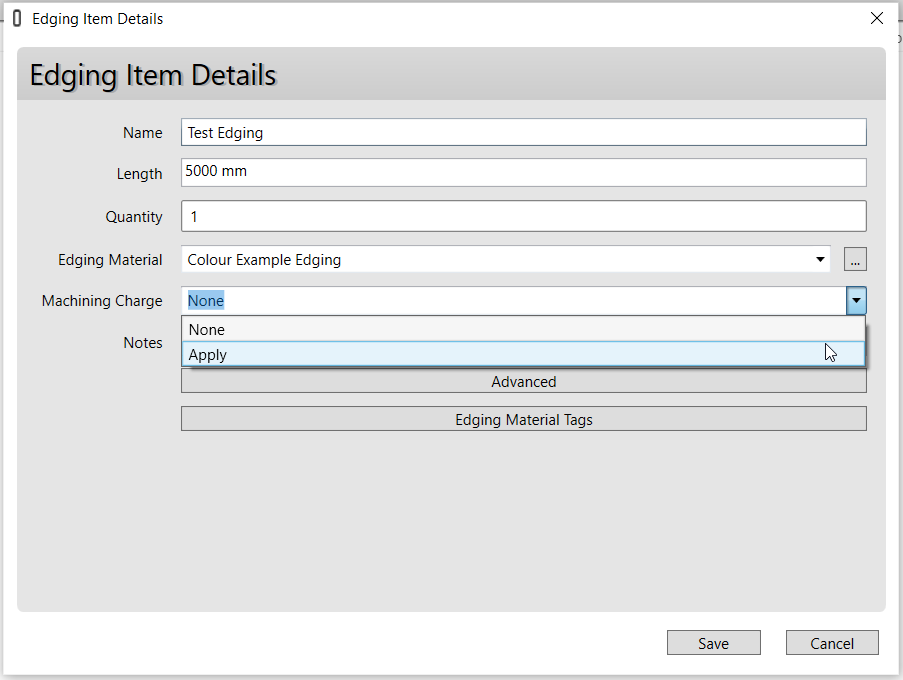This screenshot has width=903, height=680.
Task: Click the highlighted Machining Charge text box
Action: coord(510,301)
